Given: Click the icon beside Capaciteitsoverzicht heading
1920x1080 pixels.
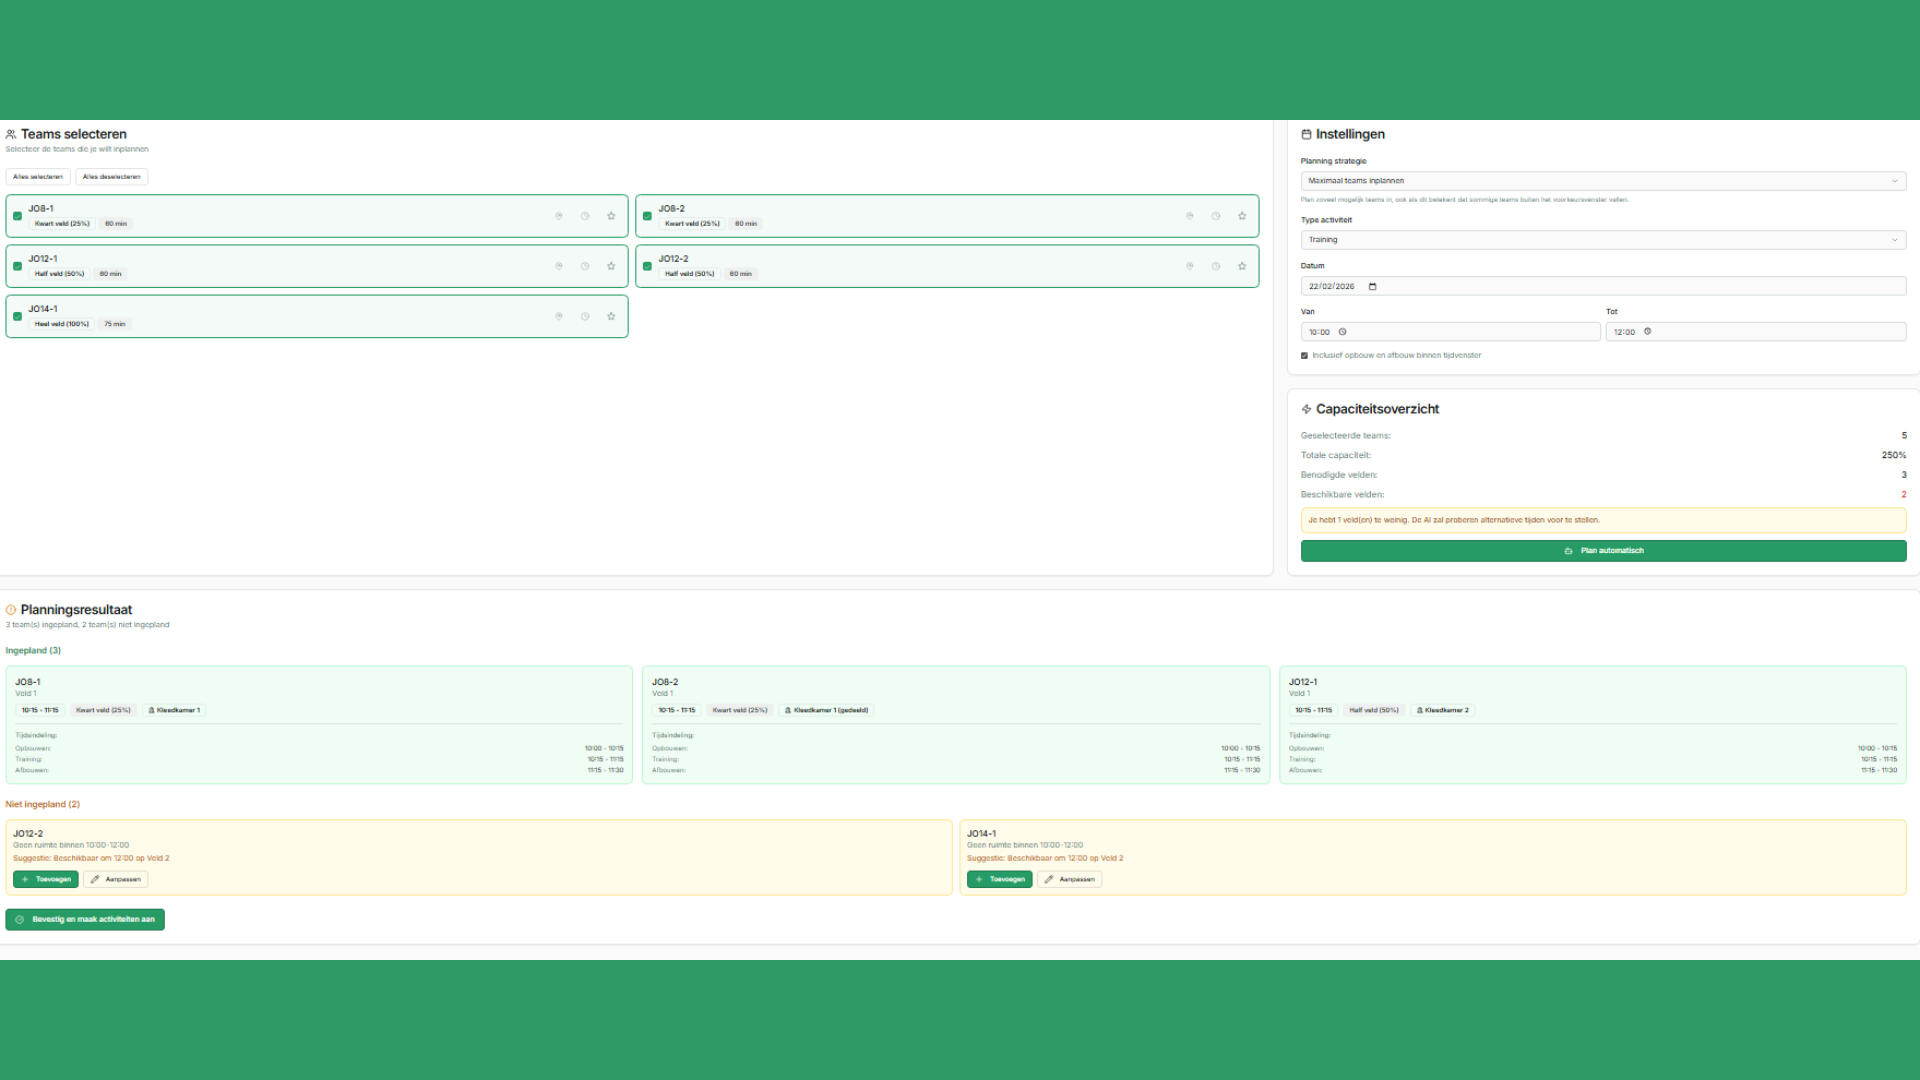Looking at the screenshot, I should click(1306, 408).
